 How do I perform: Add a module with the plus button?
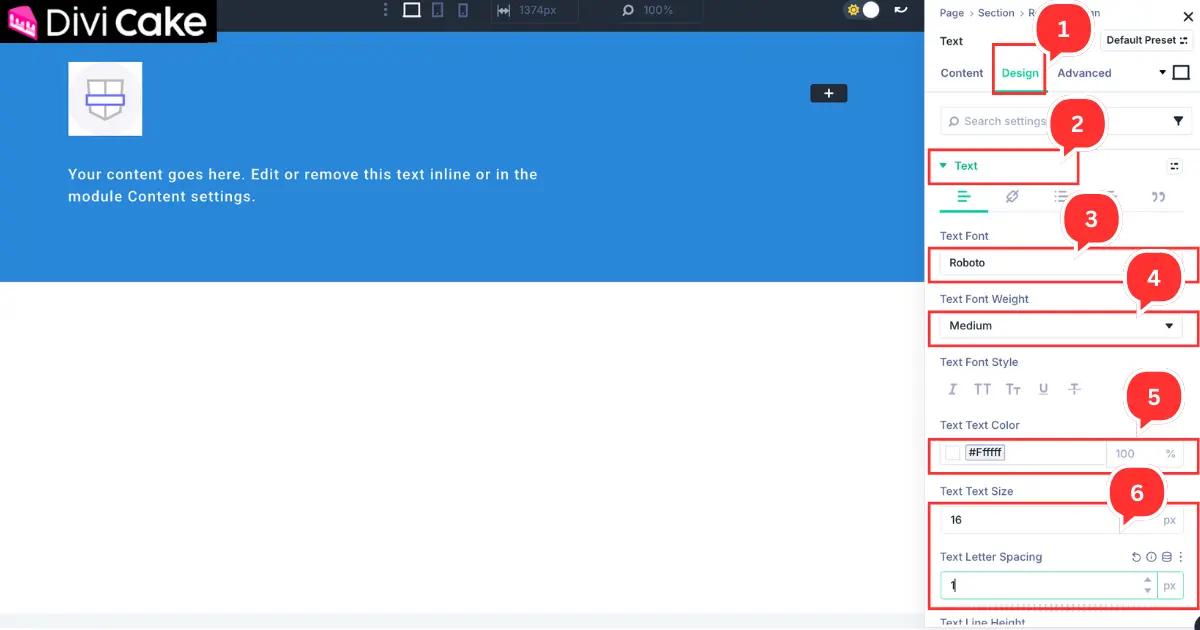(x=828, y=93)
